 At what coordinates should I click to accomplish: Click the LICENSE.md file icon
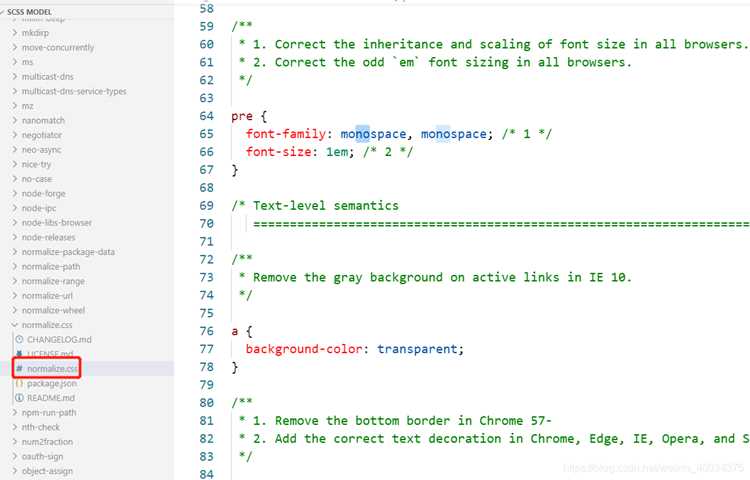[19, 354]
